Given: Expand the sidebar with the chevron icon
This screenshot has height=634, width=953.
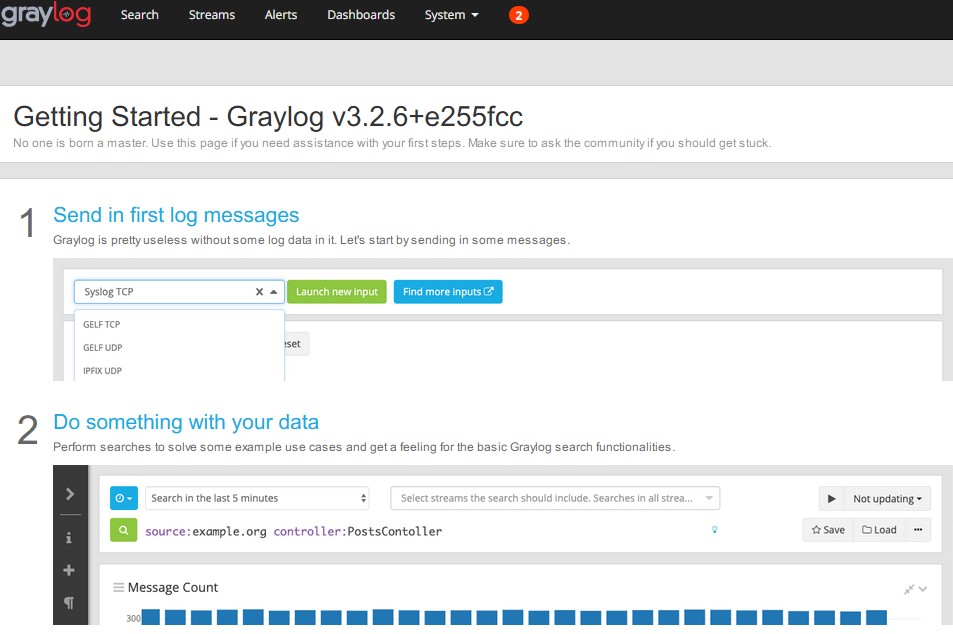Looking at the screenshot, I should pos(70,494).
